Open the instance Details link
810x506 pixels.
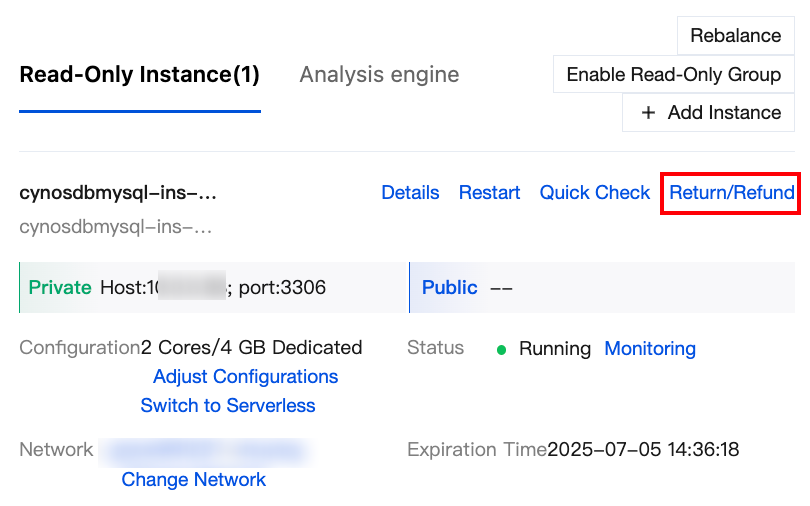click(410, 193)
